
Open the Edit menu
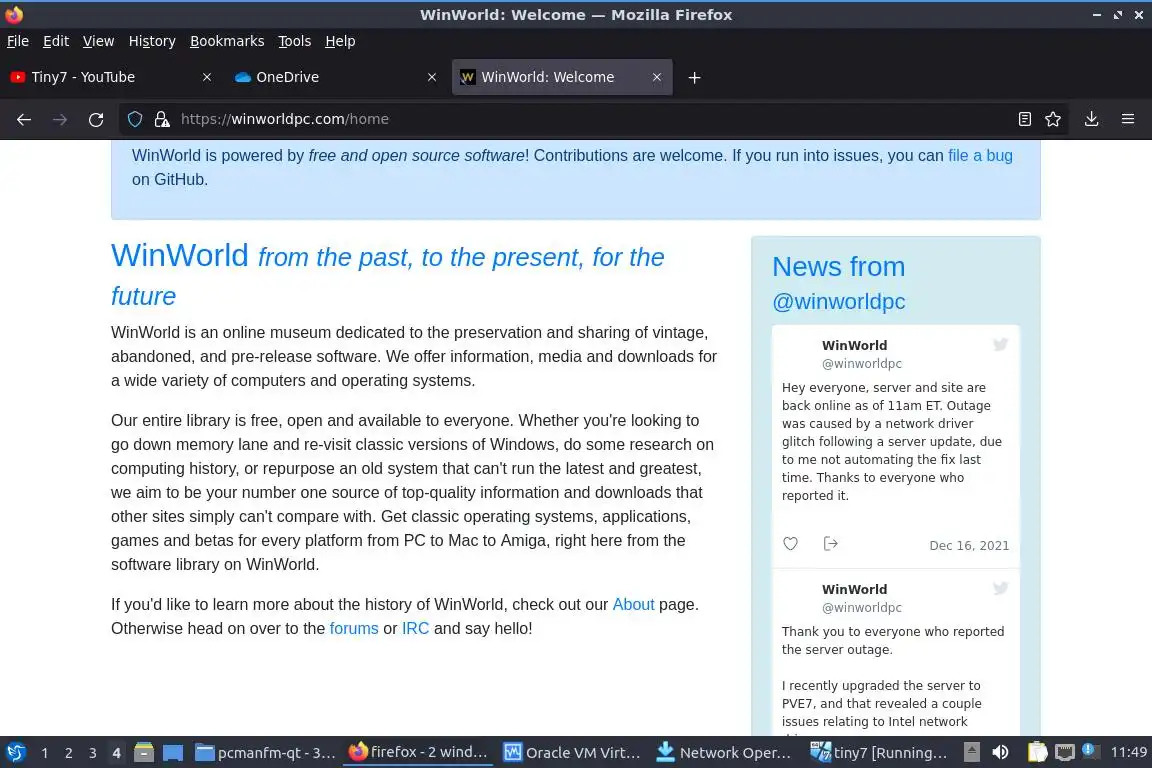(x=56, y=41)
